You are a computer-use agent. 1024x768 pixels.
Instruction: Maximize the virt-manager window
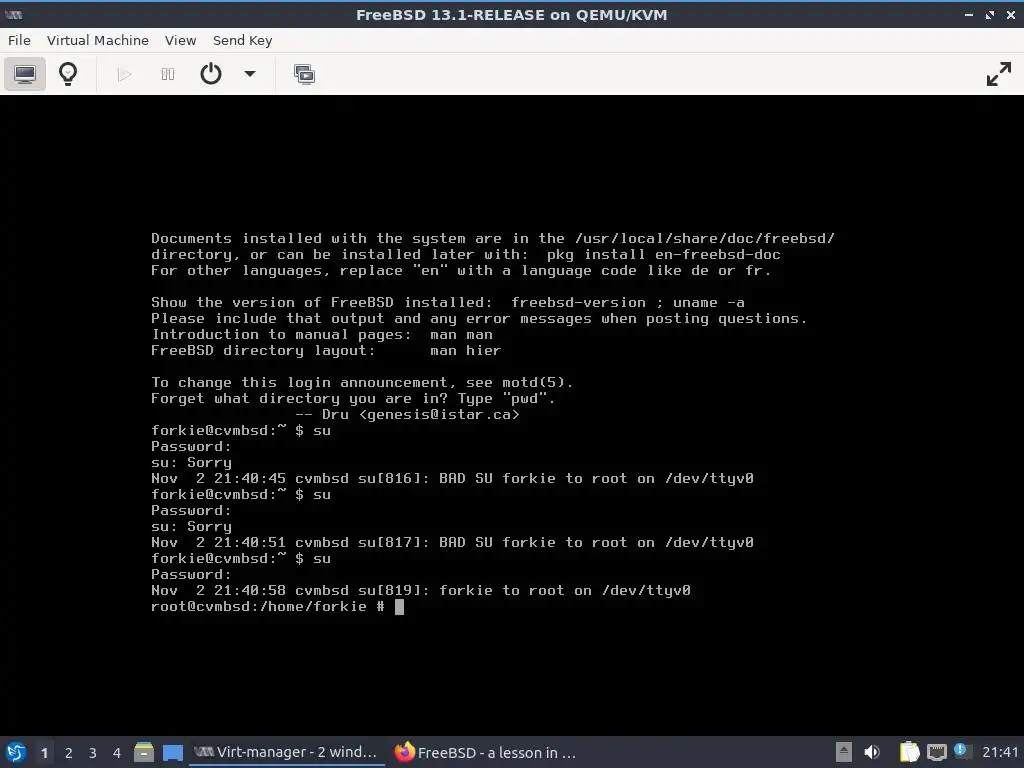pyautogui.click(x=989, y=14)
